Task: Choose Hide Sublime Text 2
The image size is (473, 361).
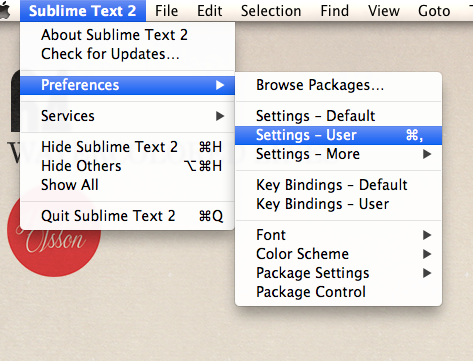Action: (128, 147)
